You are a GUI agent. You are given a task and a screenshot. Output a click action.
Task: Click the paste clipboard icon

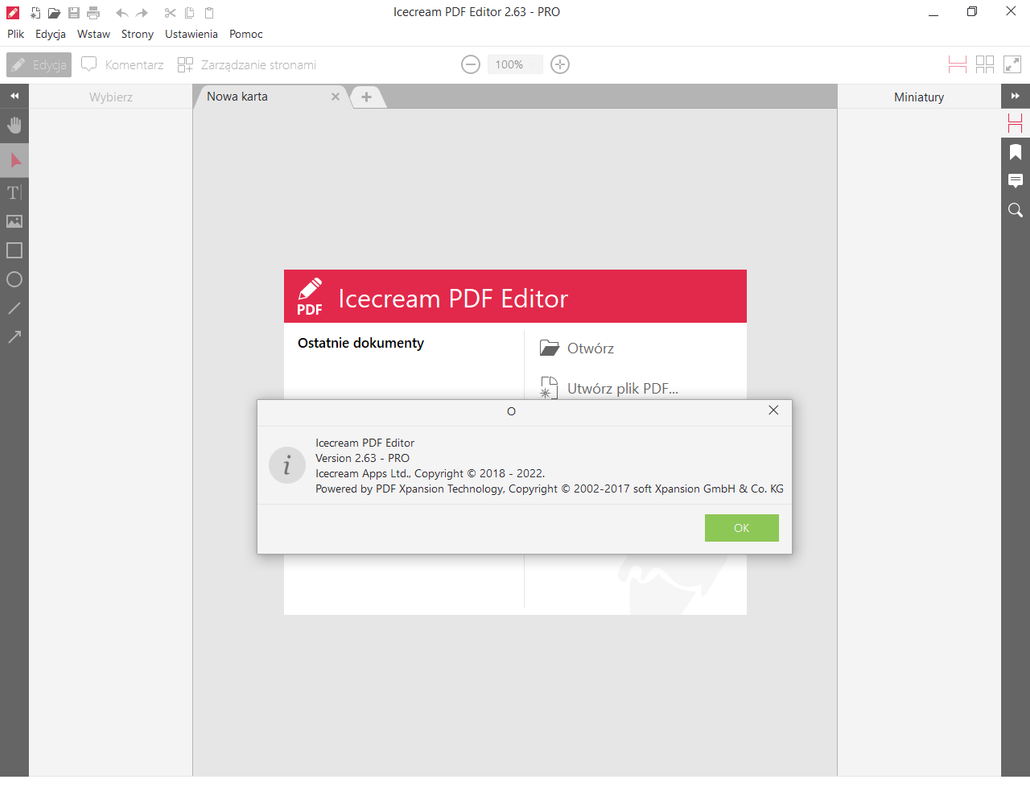(x=209, y=12)
